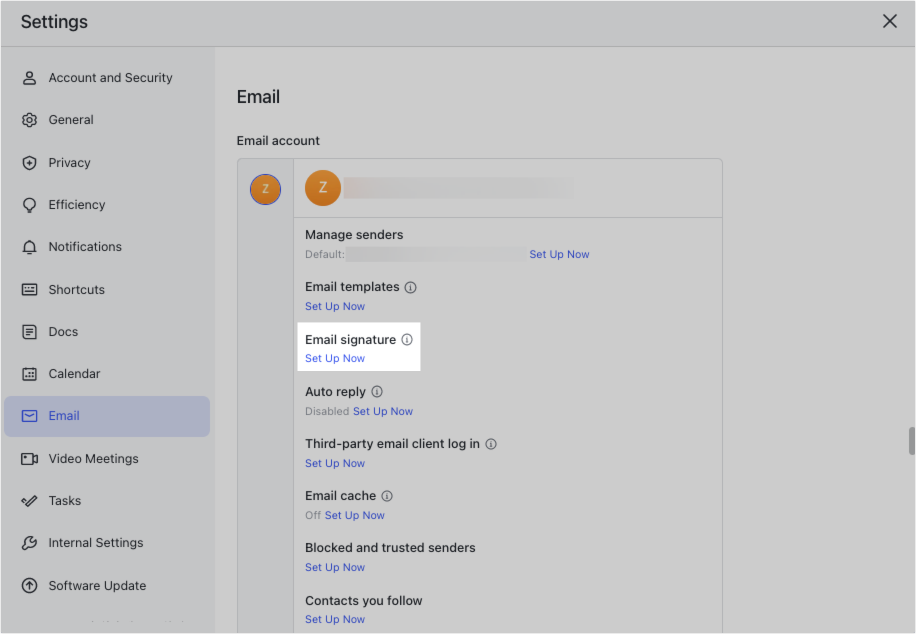Click the wrench icon for Internal Settings

[x=30, y=542]
